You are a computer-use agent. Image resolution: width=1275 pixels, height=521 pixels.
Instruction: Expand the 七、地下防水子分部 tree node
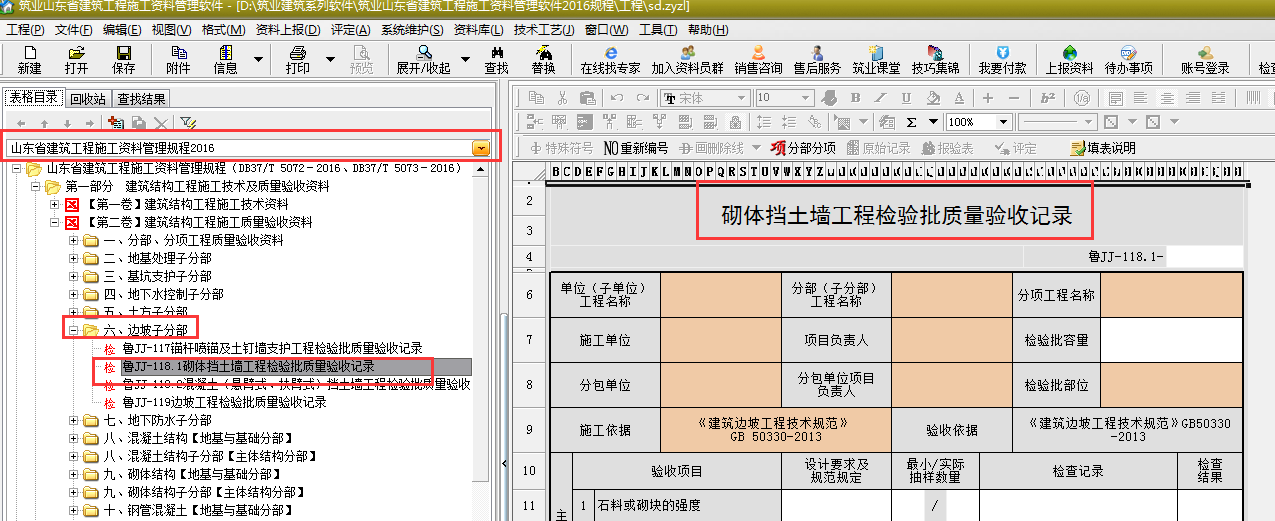[73, 420]
